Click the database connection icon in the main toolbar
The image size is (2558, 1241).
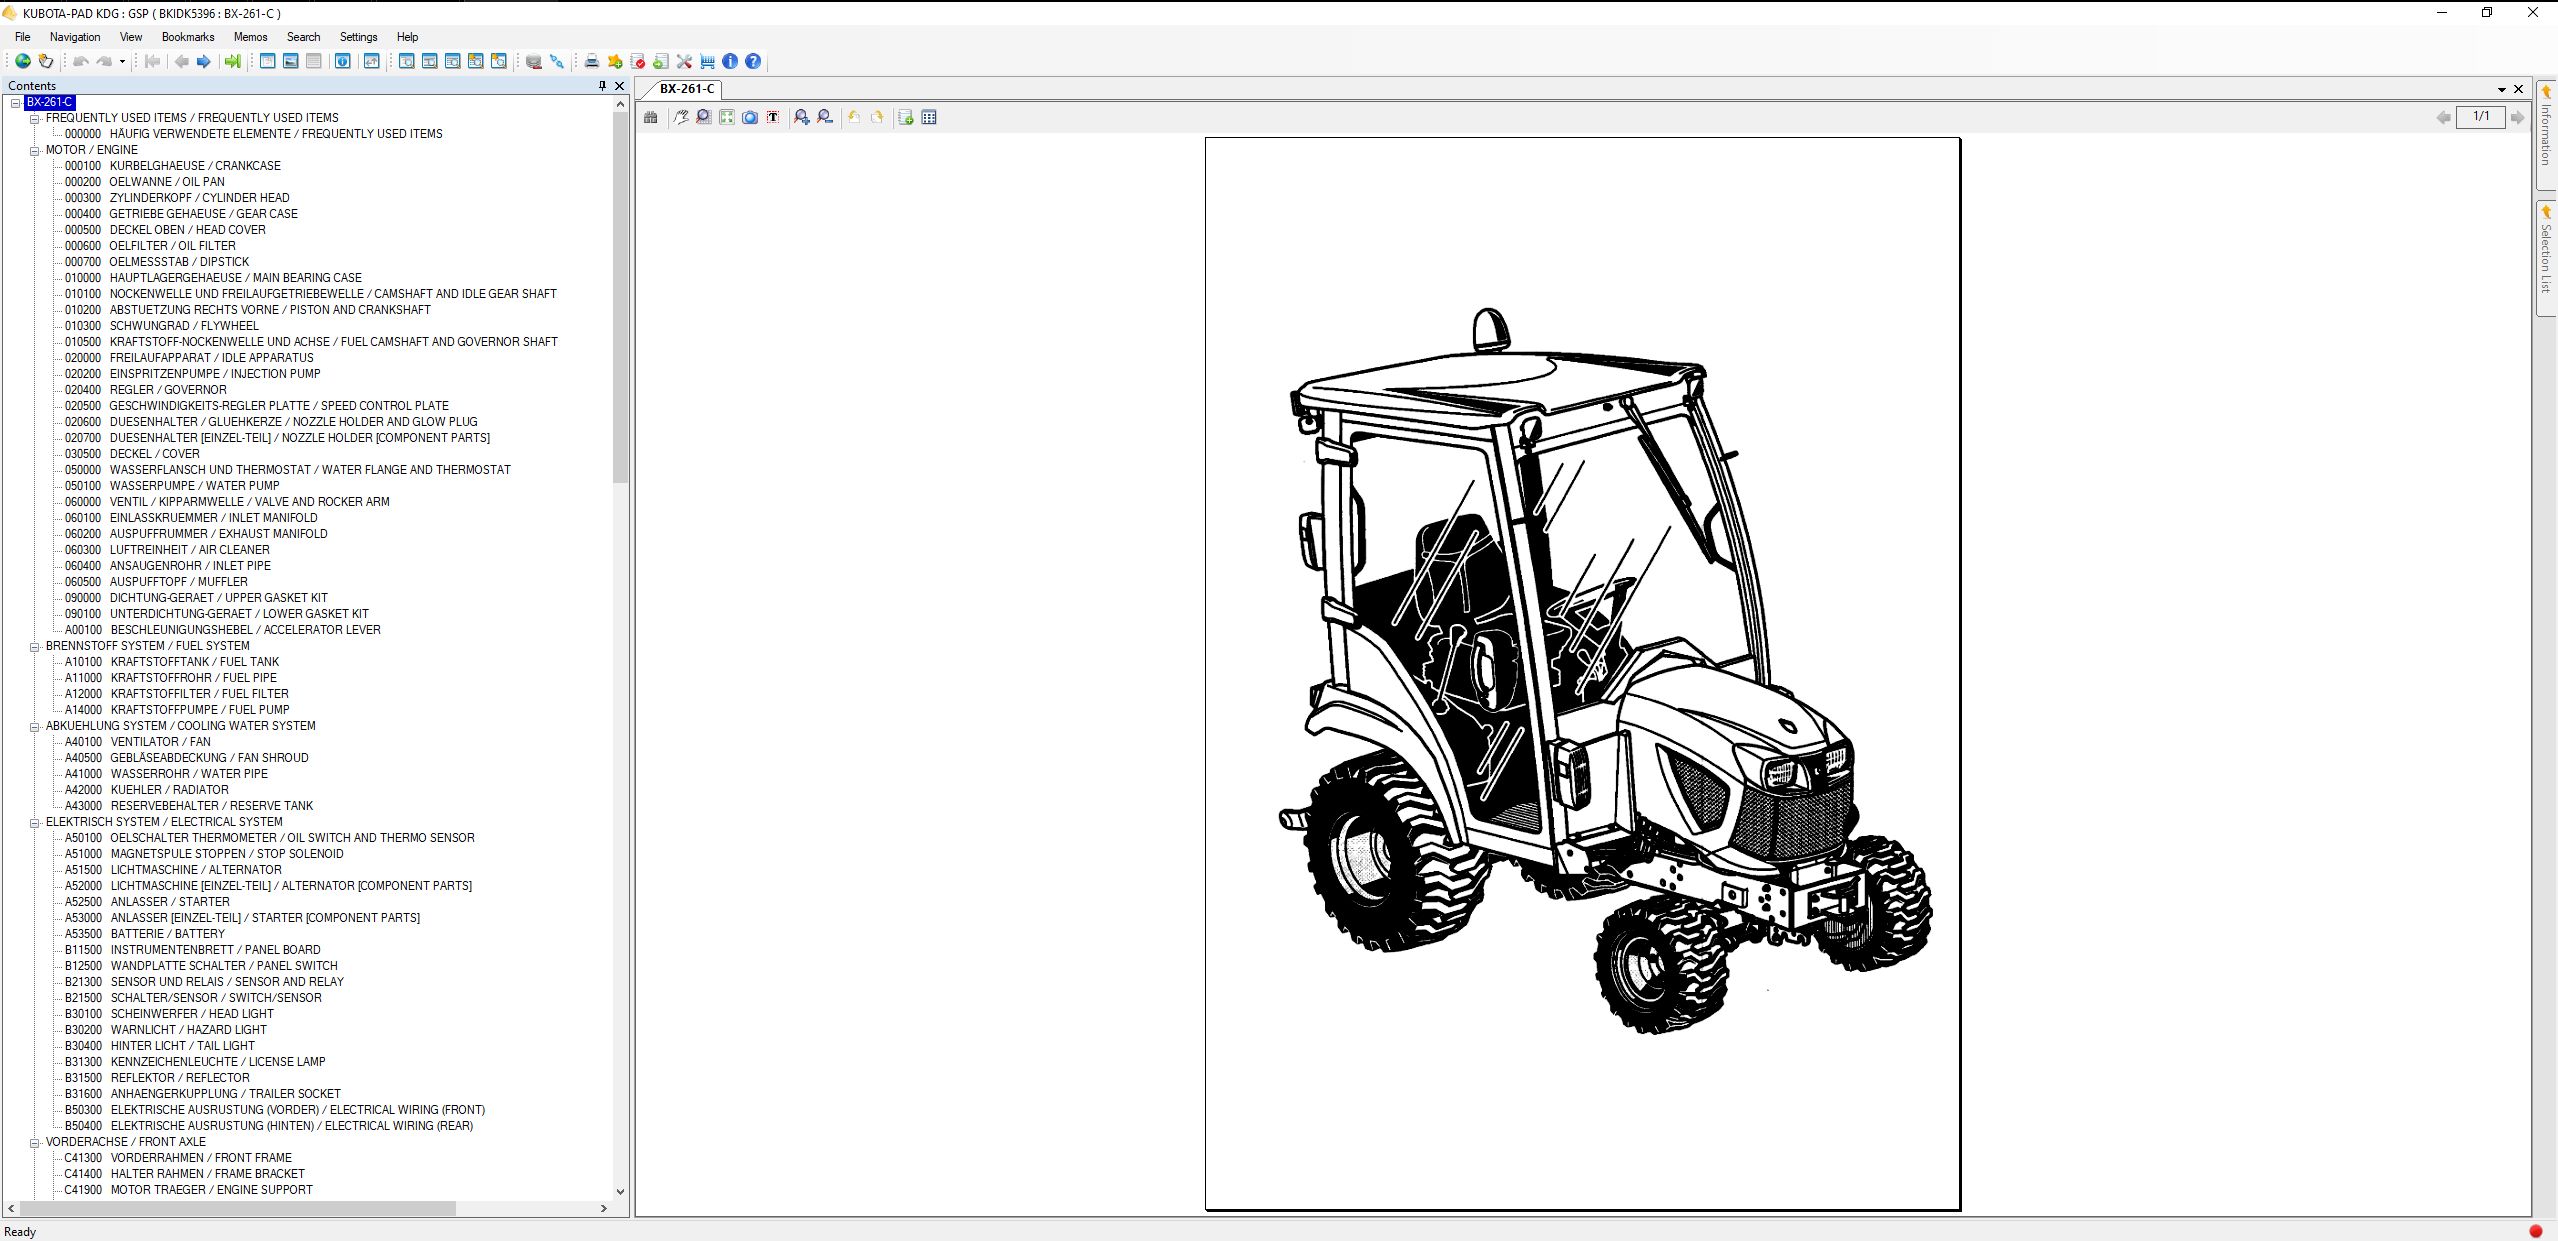click(534, 61)
